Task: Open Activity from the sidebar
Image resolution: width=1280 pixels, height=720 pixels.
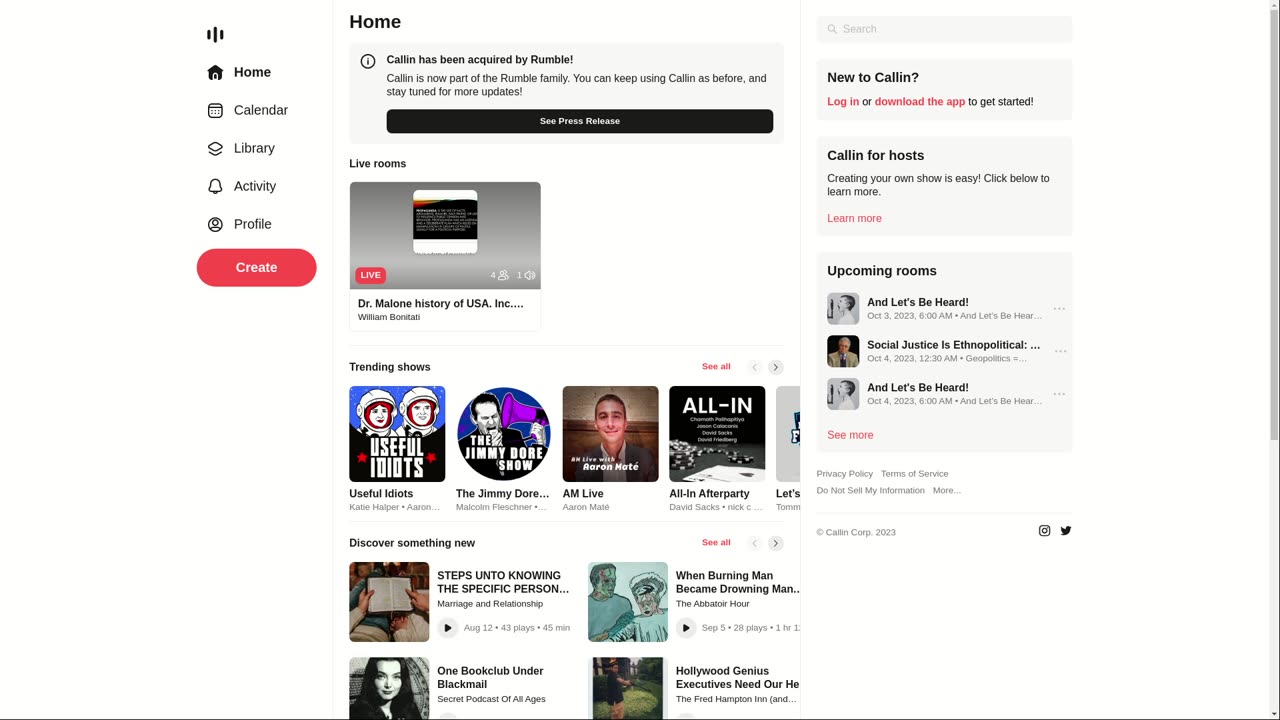Action: 256,186
